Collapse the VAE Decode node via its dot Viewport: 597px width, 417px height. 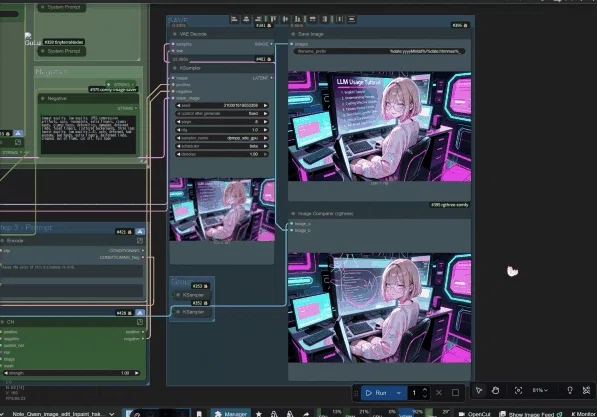click(x=175, y=34)
